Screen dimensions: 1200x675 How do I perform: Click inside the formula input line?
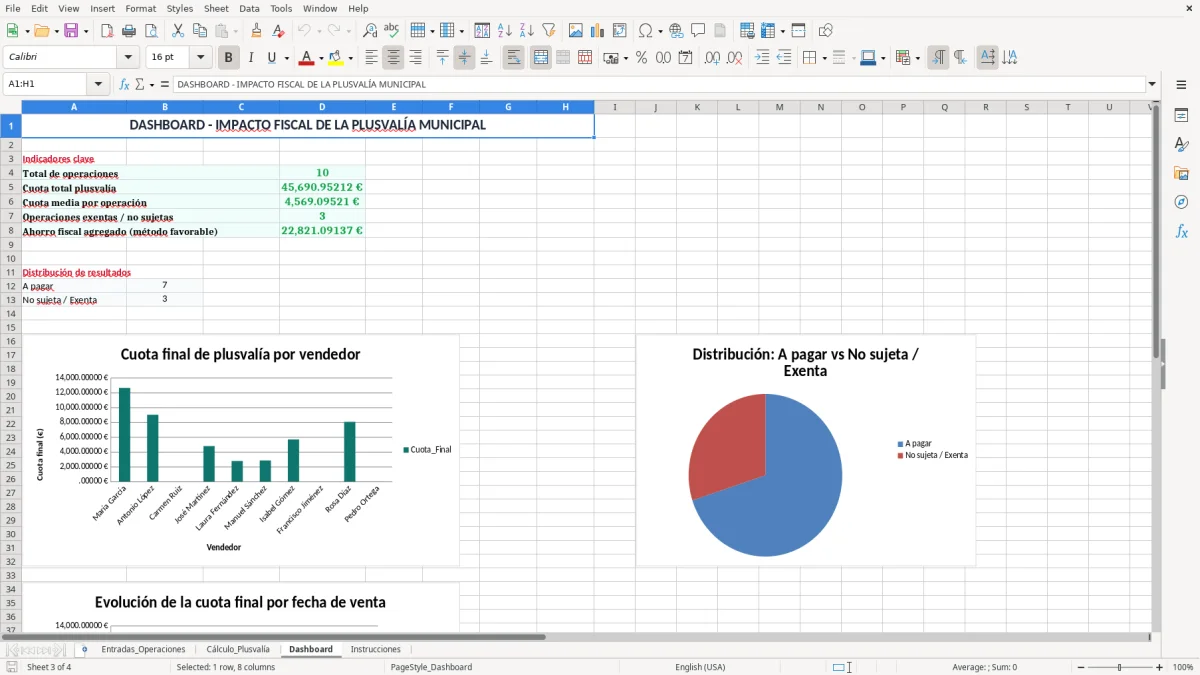tap(659, 85)
